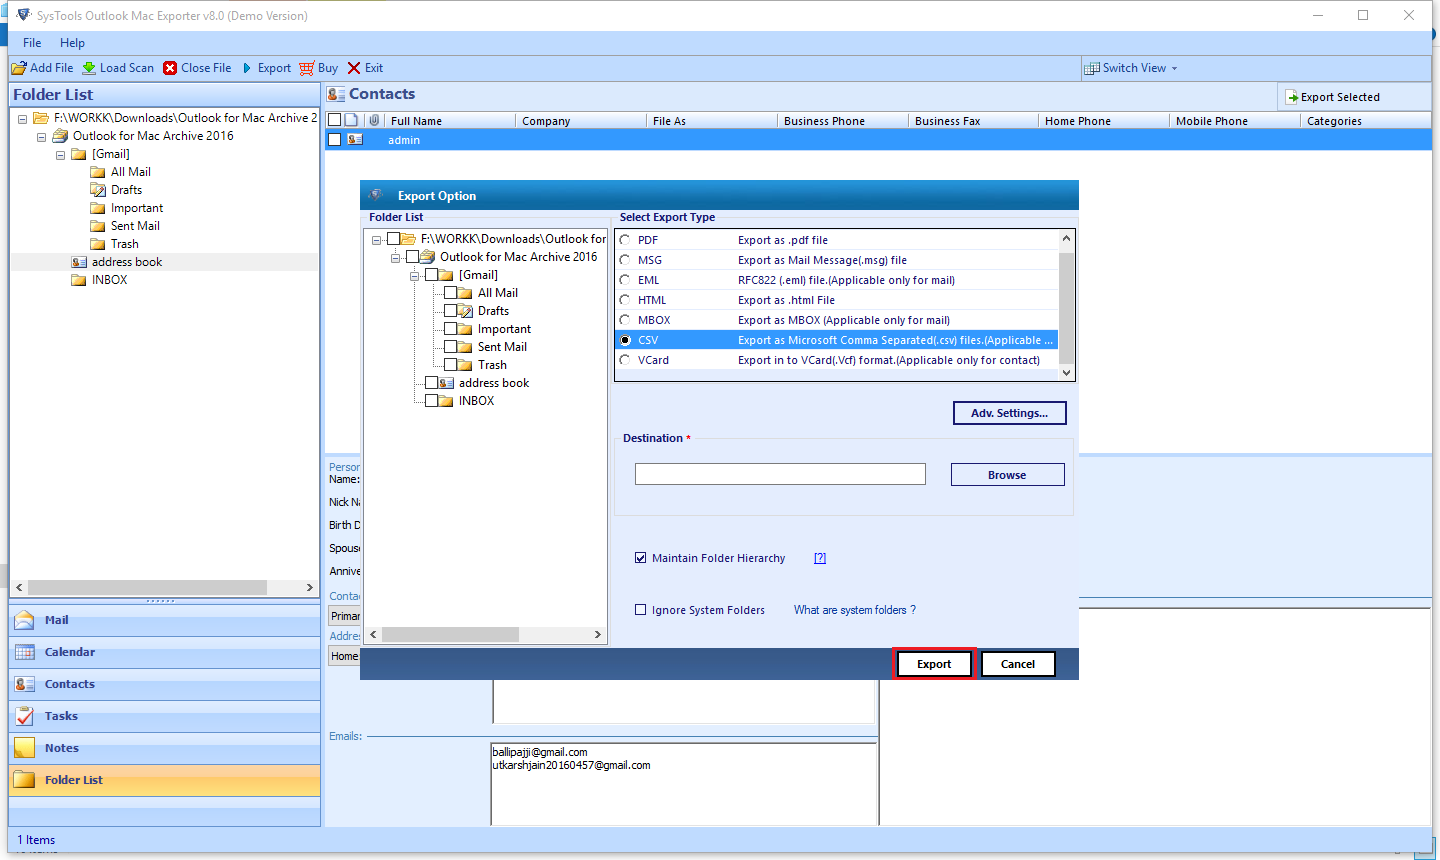This screenshot has width=1440, height=860.
Task: Click the Full Name column header
Action: coord(449,120)
